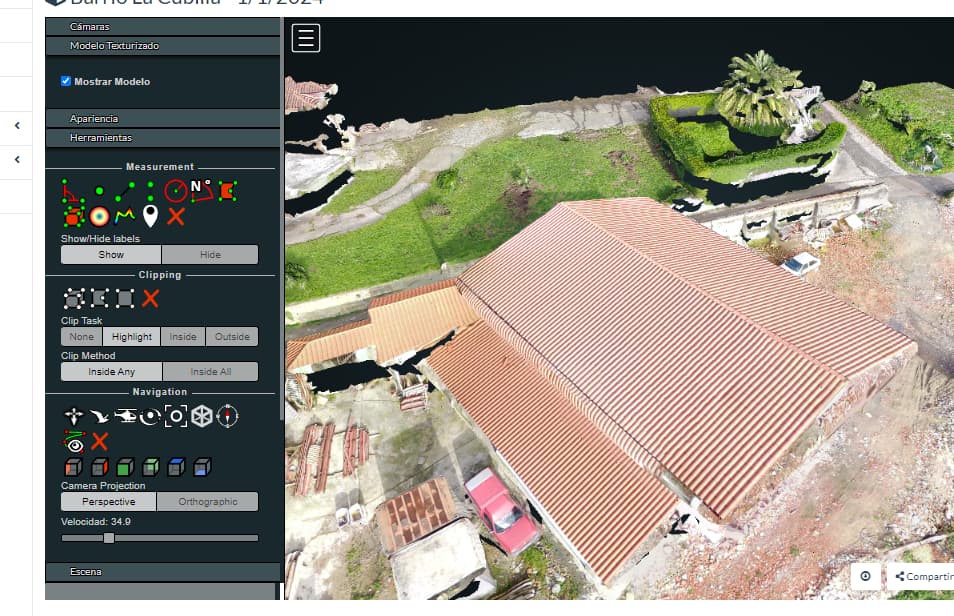Place an annotation marker pin

(x=151, y=216)
